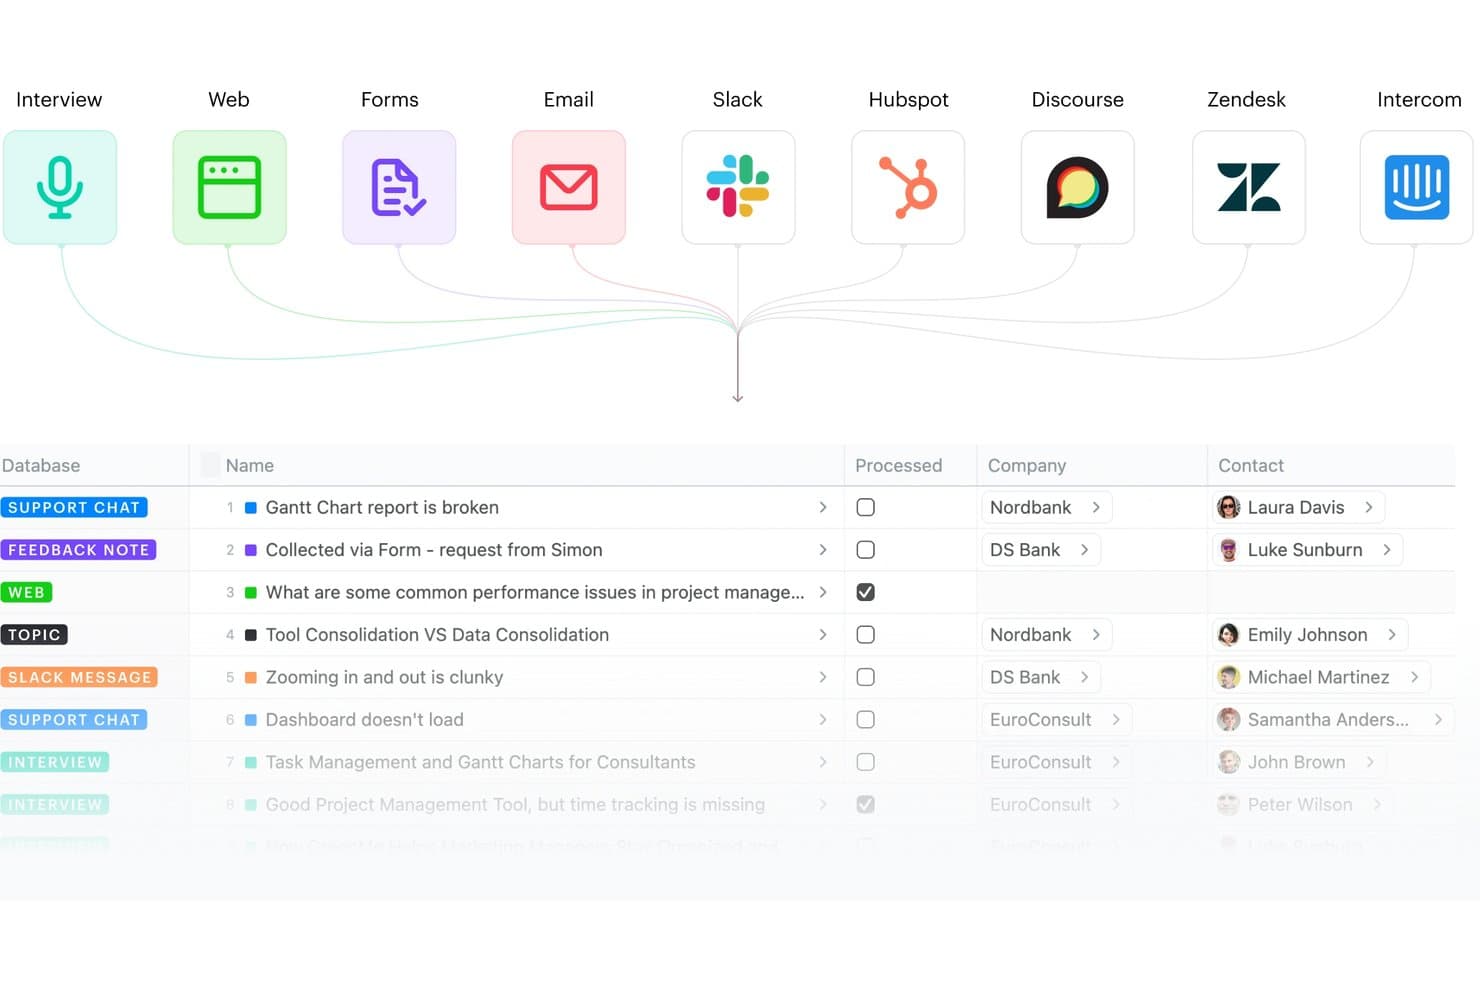Click the Interview microphone icon

pos(60,187)
